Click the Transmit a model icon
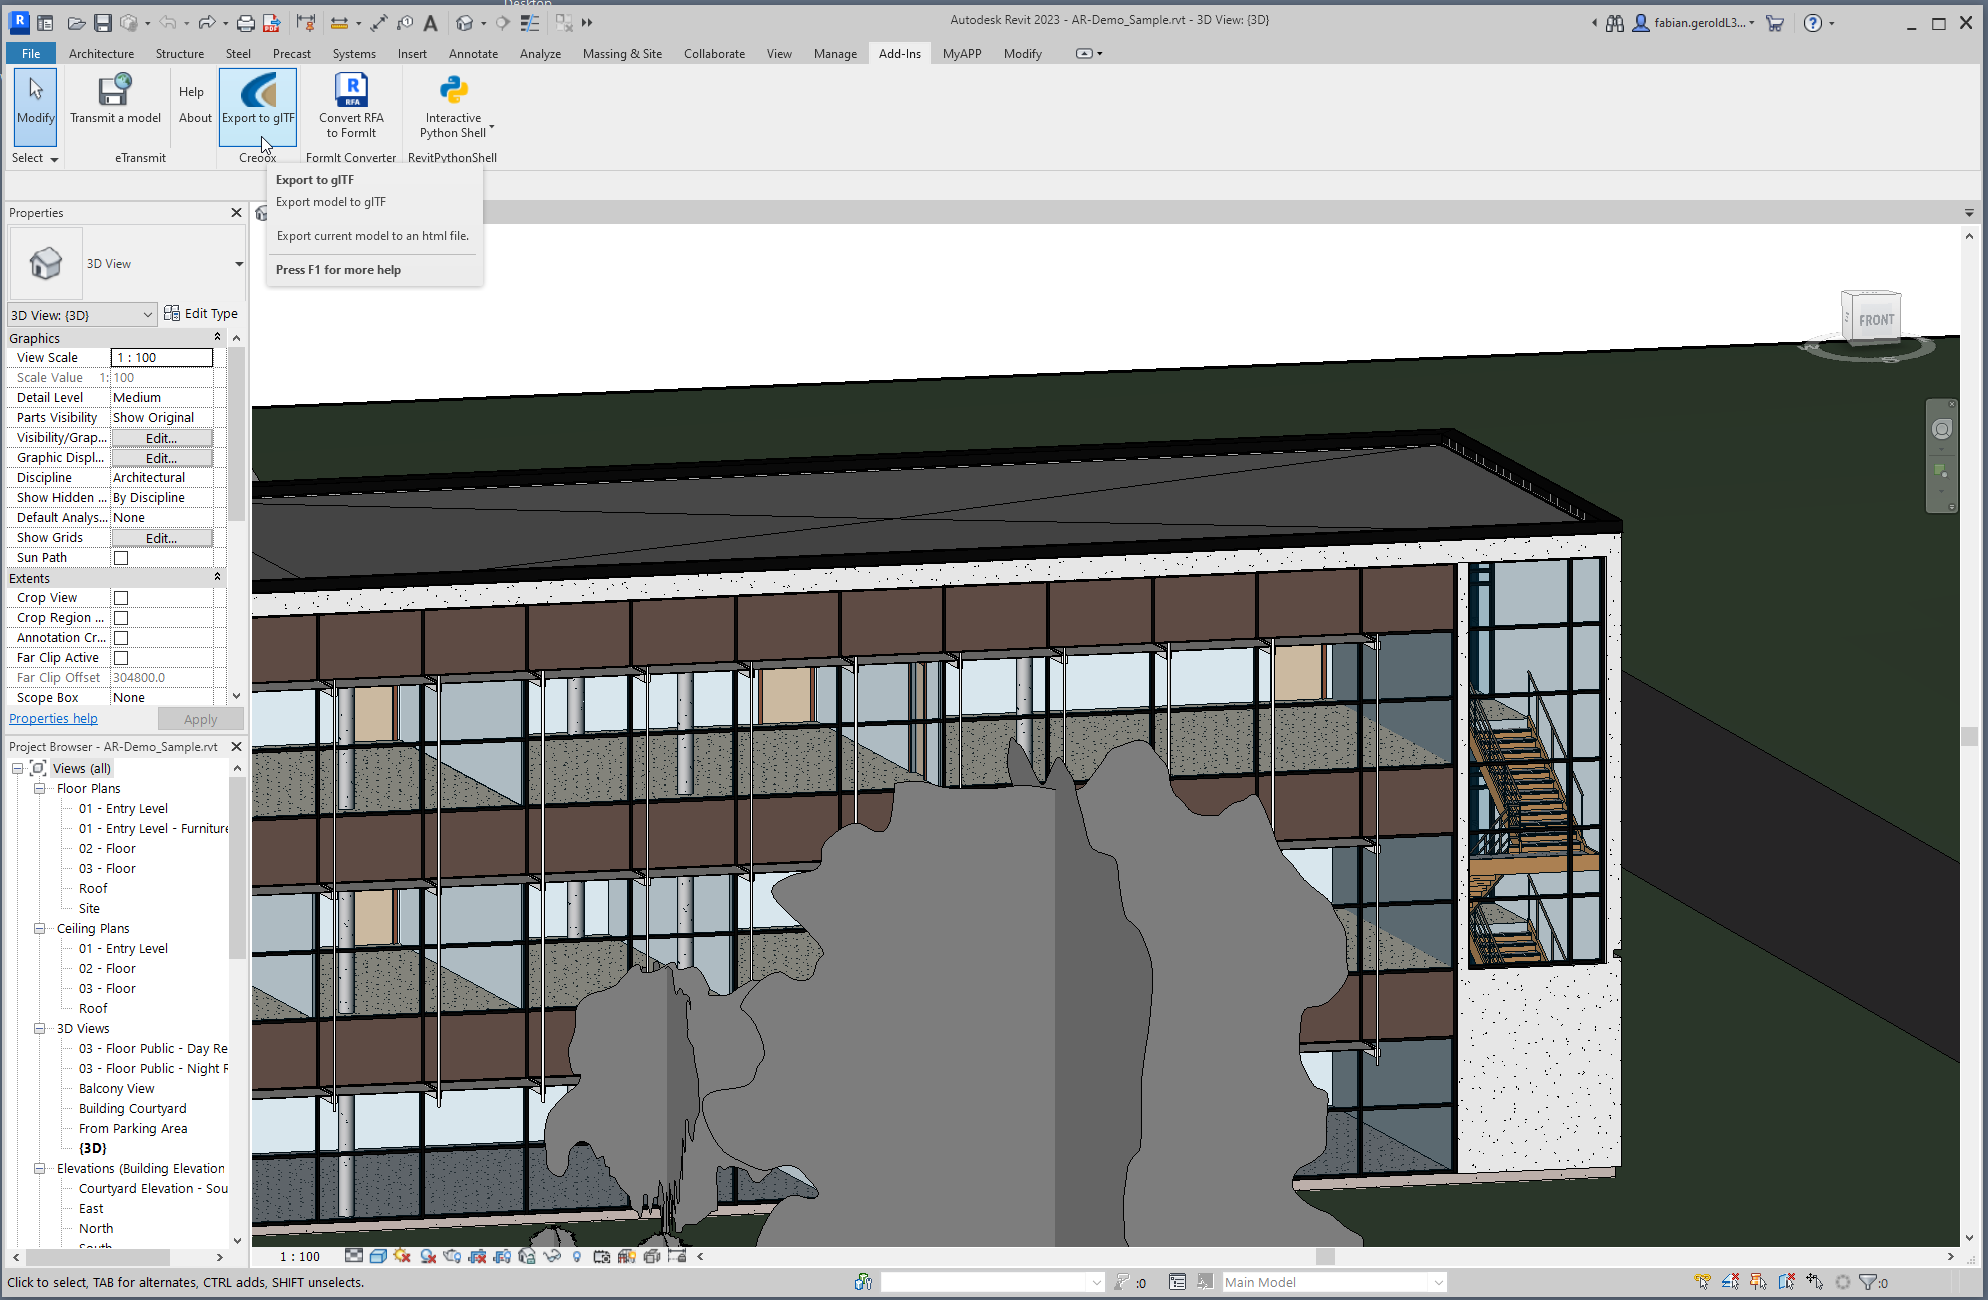 tap(115, 92)
